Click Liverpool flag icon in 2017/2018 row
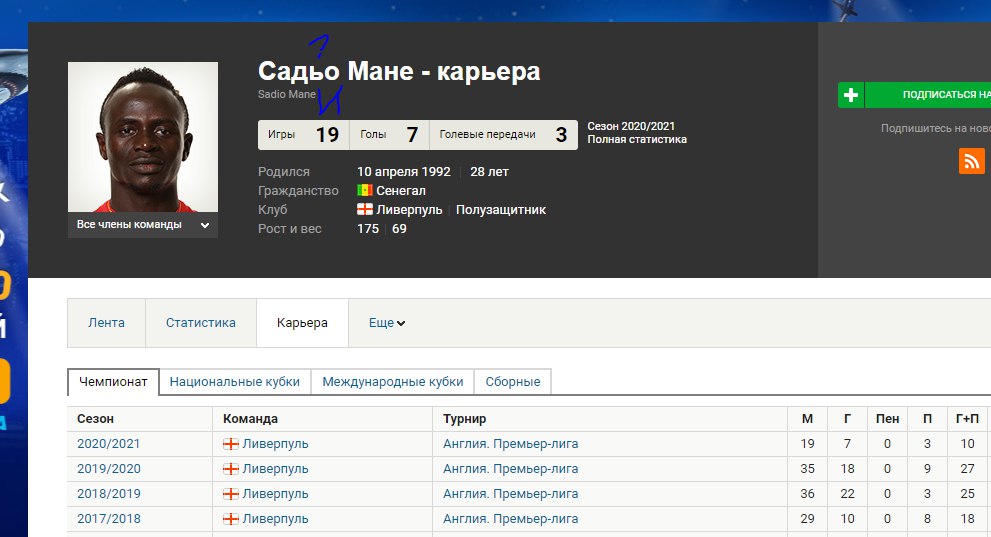Image resolution: width=991 pixels, height=537 pixels. pos(231,519)
